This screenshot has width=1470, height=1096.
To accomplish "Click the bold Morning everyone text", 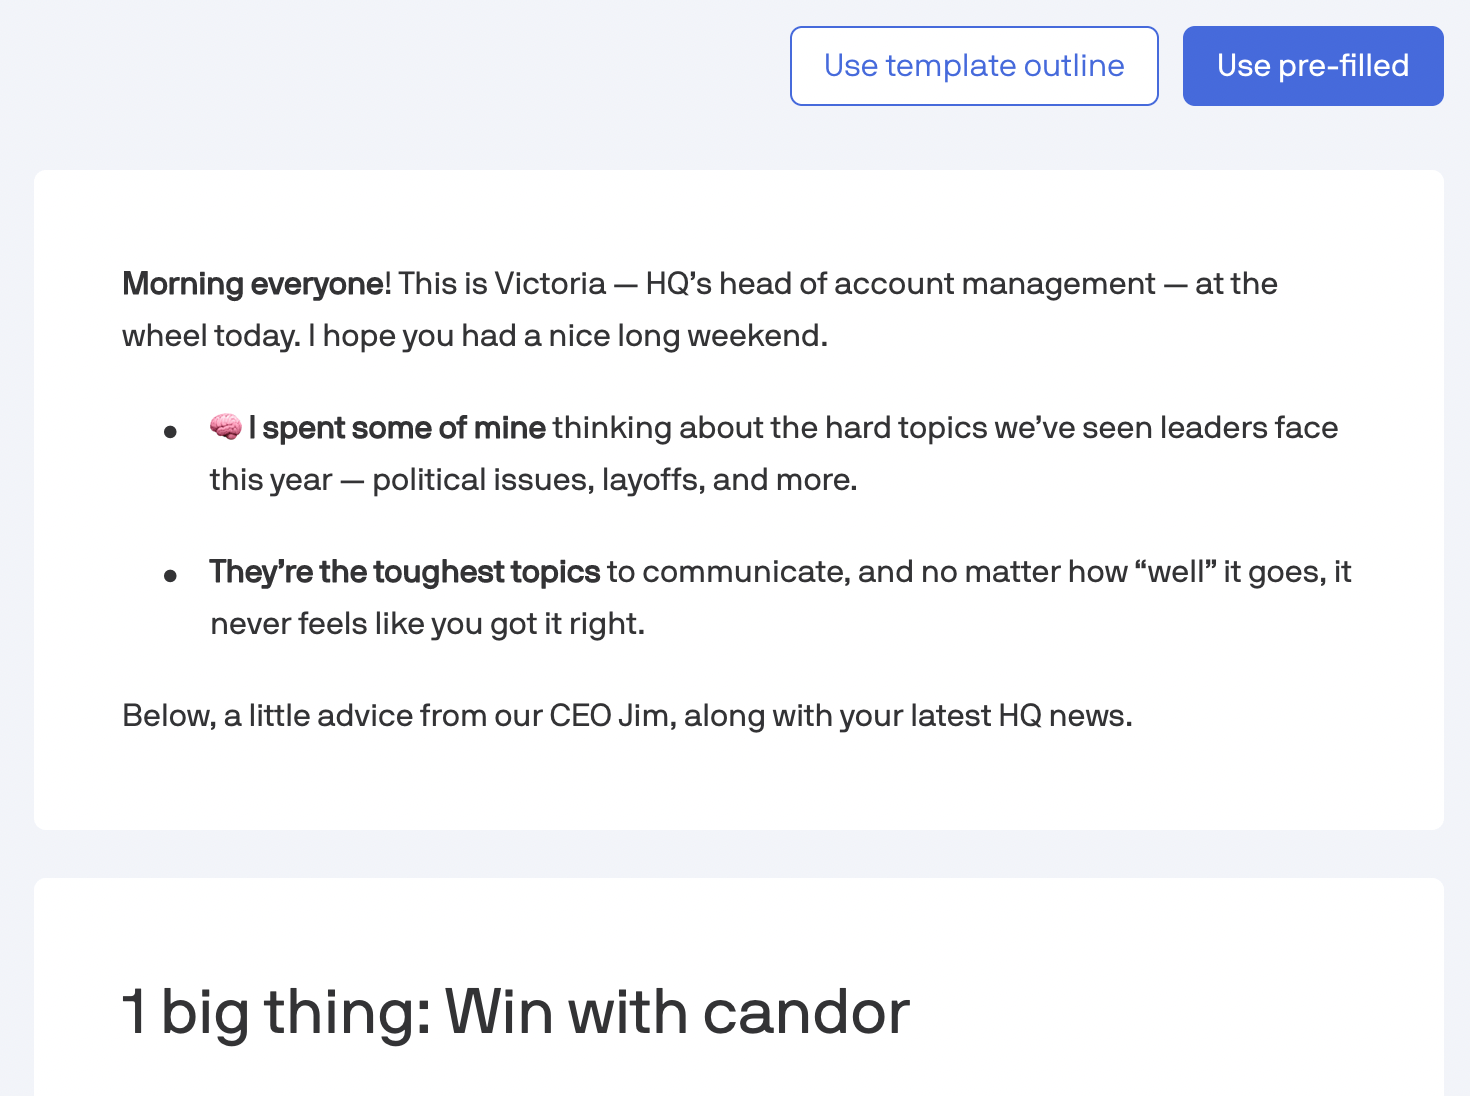I will coord(253,284).
